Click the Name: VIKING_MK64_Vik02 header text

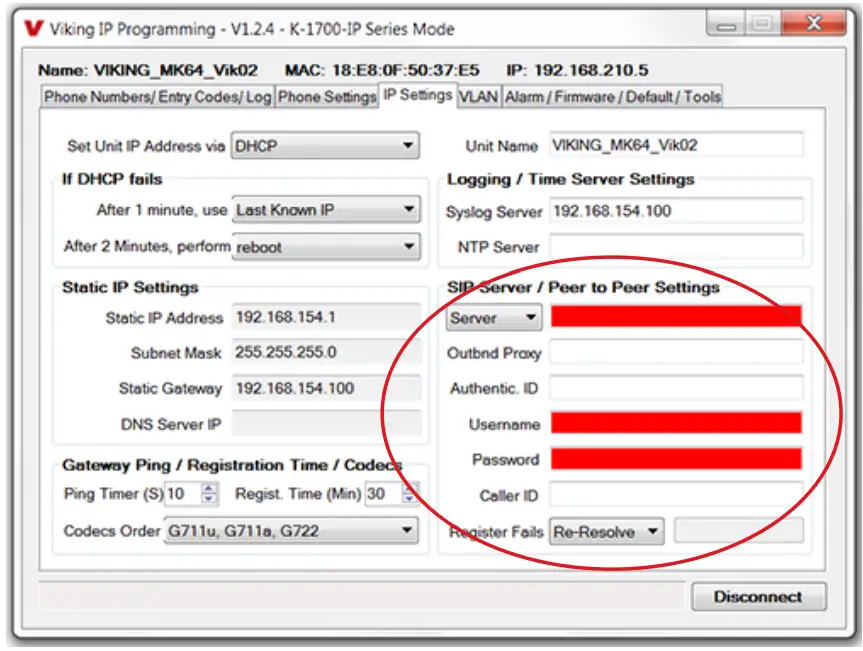148,70
